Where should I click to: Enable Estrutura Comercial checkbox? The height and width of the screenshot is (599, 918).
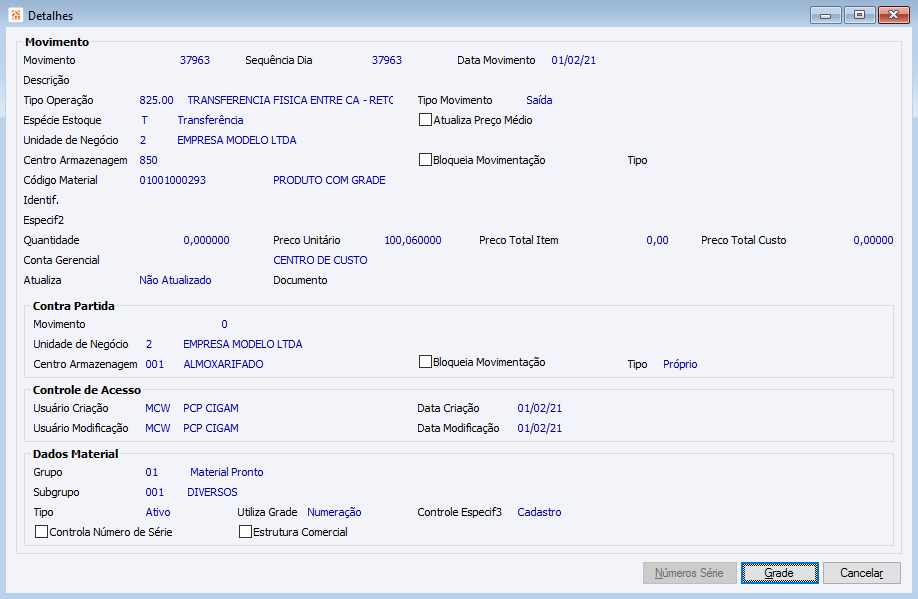(245, 532)
